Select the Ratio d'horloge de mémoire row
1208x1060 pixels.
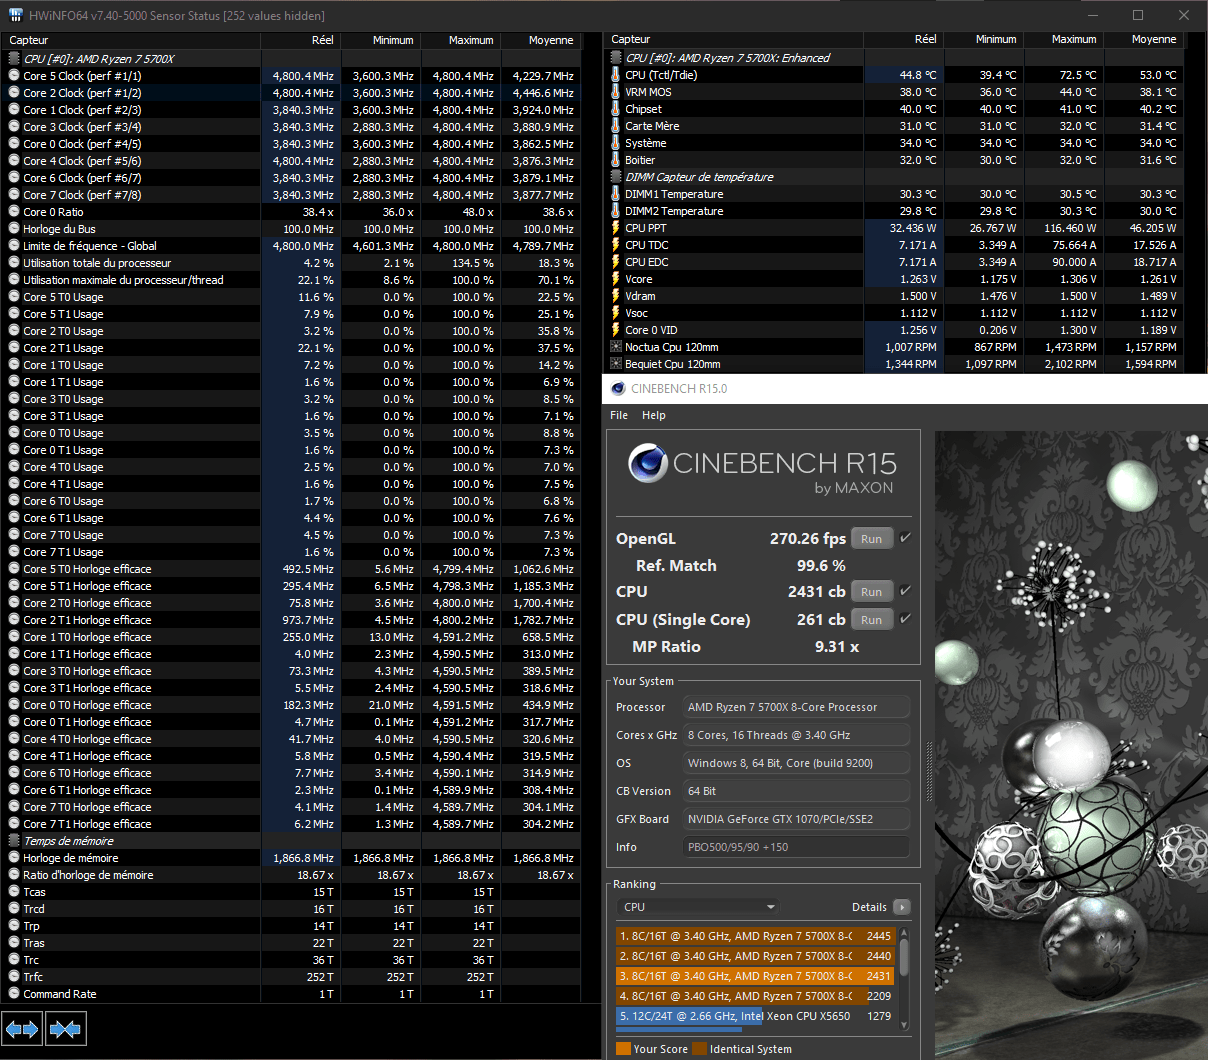[x=291, y=874]
